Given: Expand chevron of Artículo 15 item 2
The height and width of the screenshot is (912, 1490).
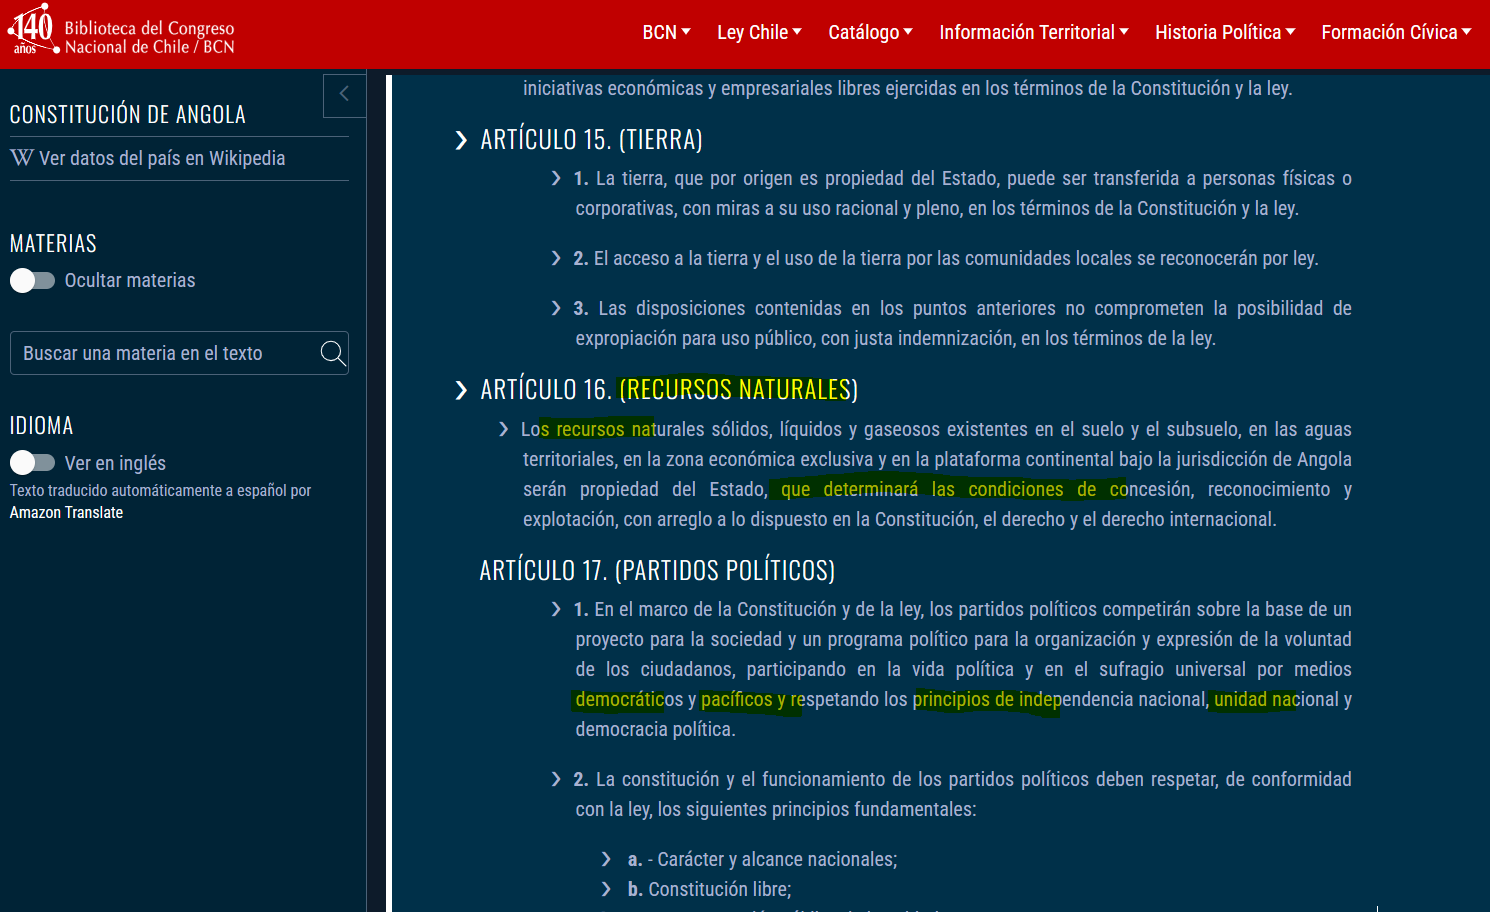Looking at the screenshot, I should coord(556,258).
